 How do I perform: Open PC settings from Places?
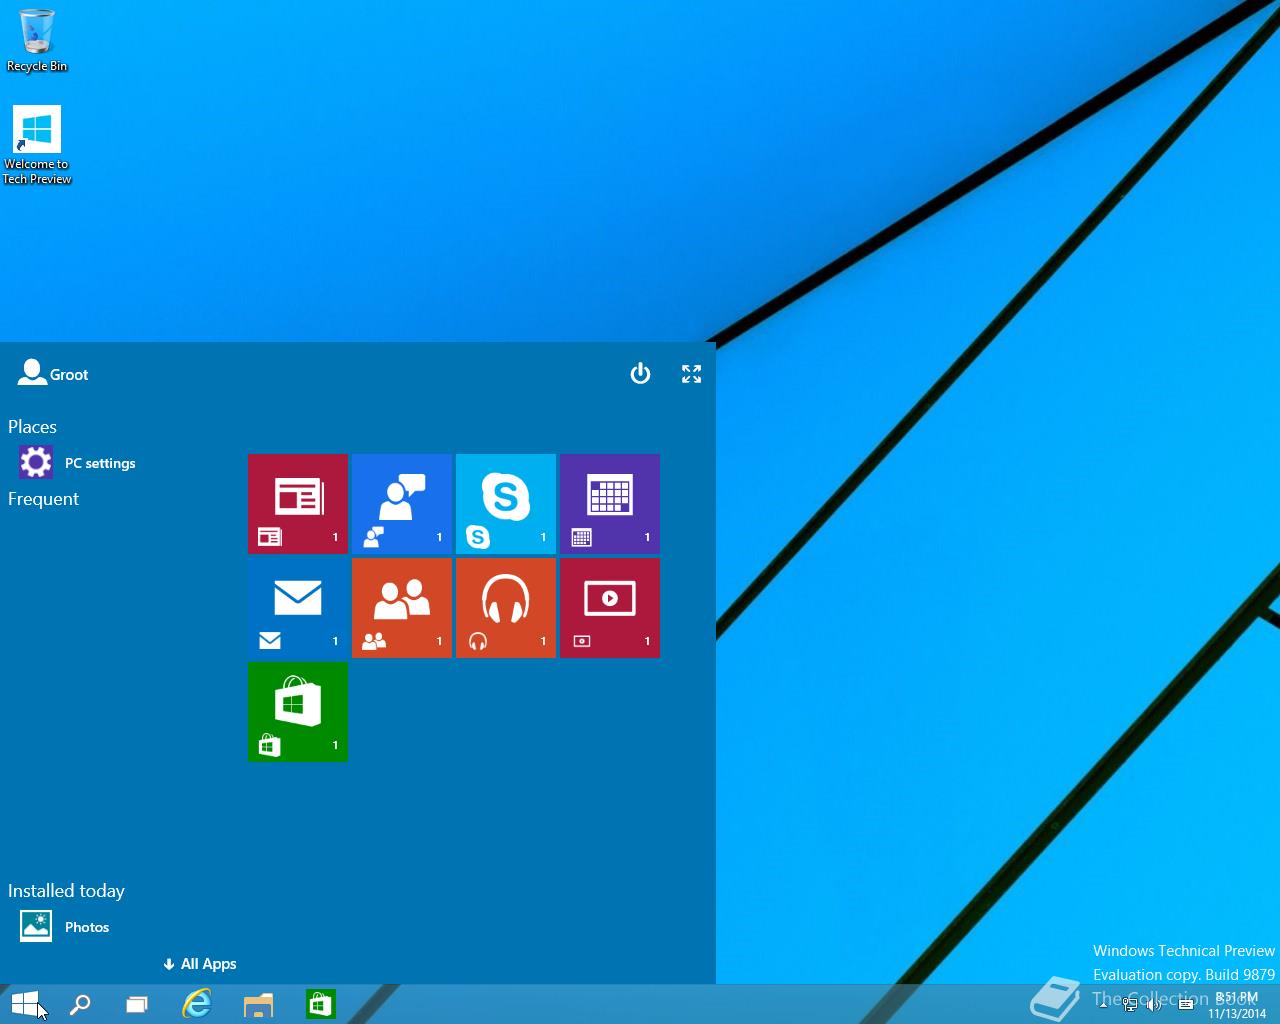[x=78, y=463]
